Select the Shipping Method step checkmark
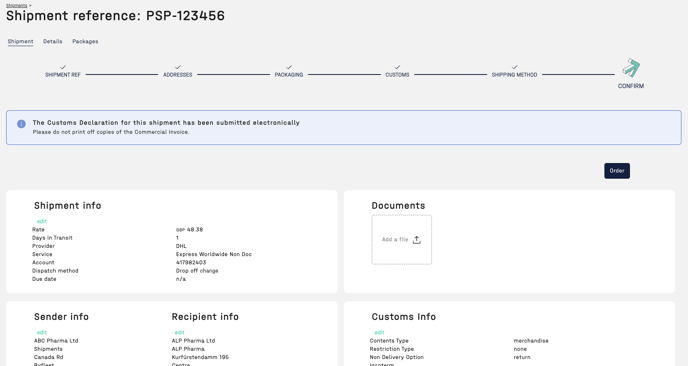 pos(514,67)
